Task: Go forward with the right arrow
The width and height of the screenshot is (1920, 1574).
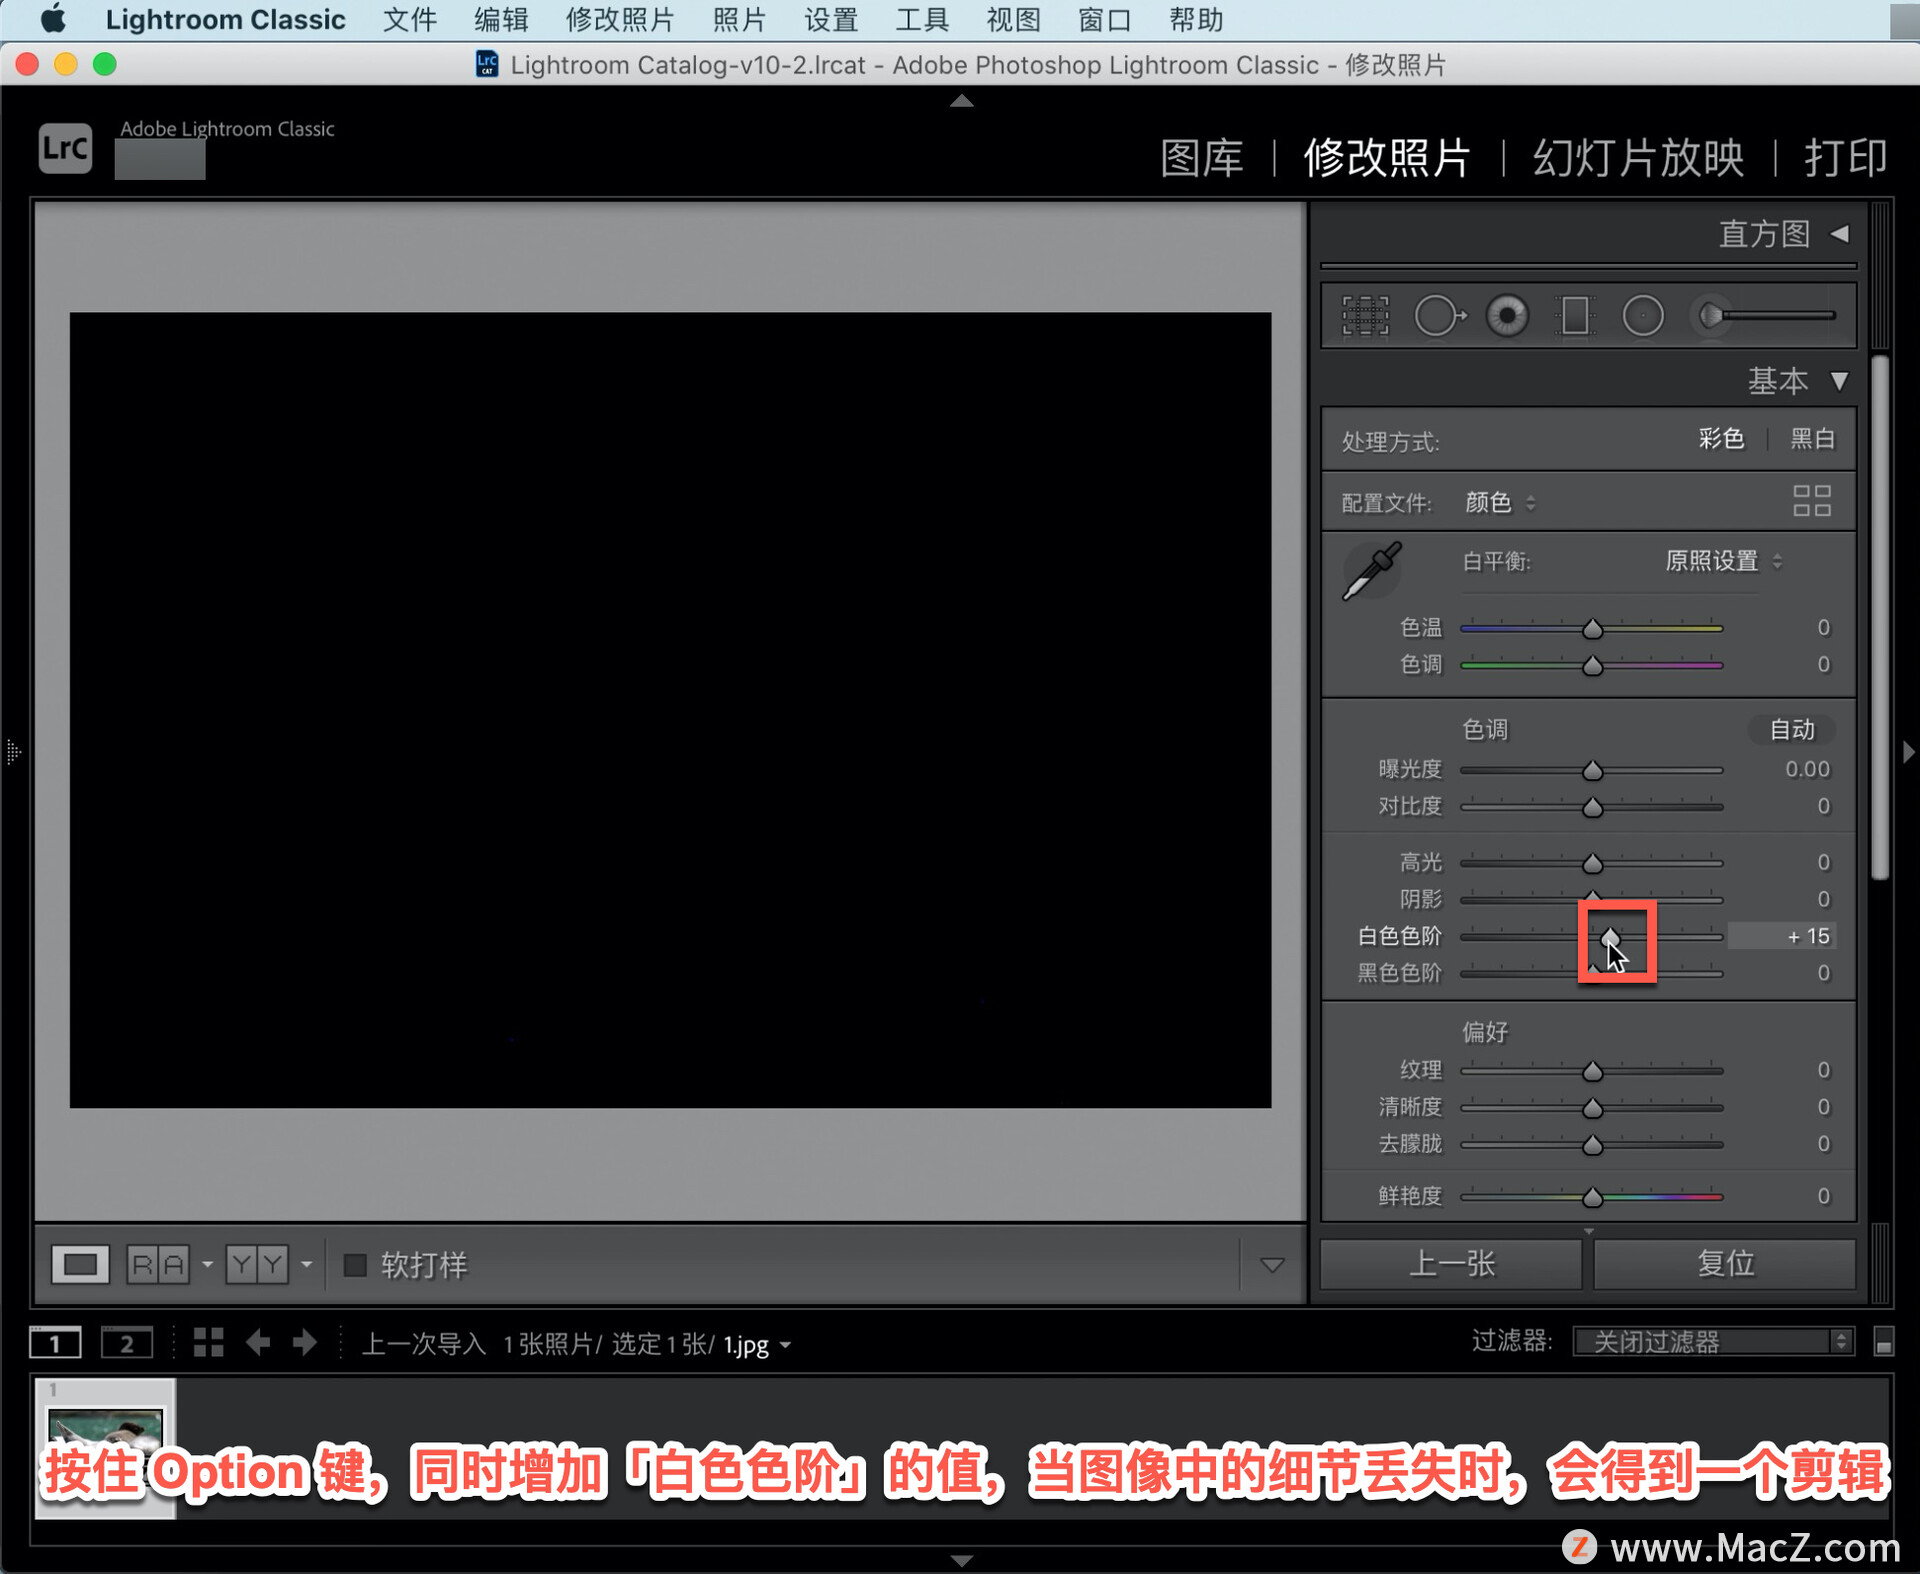Action: point(305,1342)
